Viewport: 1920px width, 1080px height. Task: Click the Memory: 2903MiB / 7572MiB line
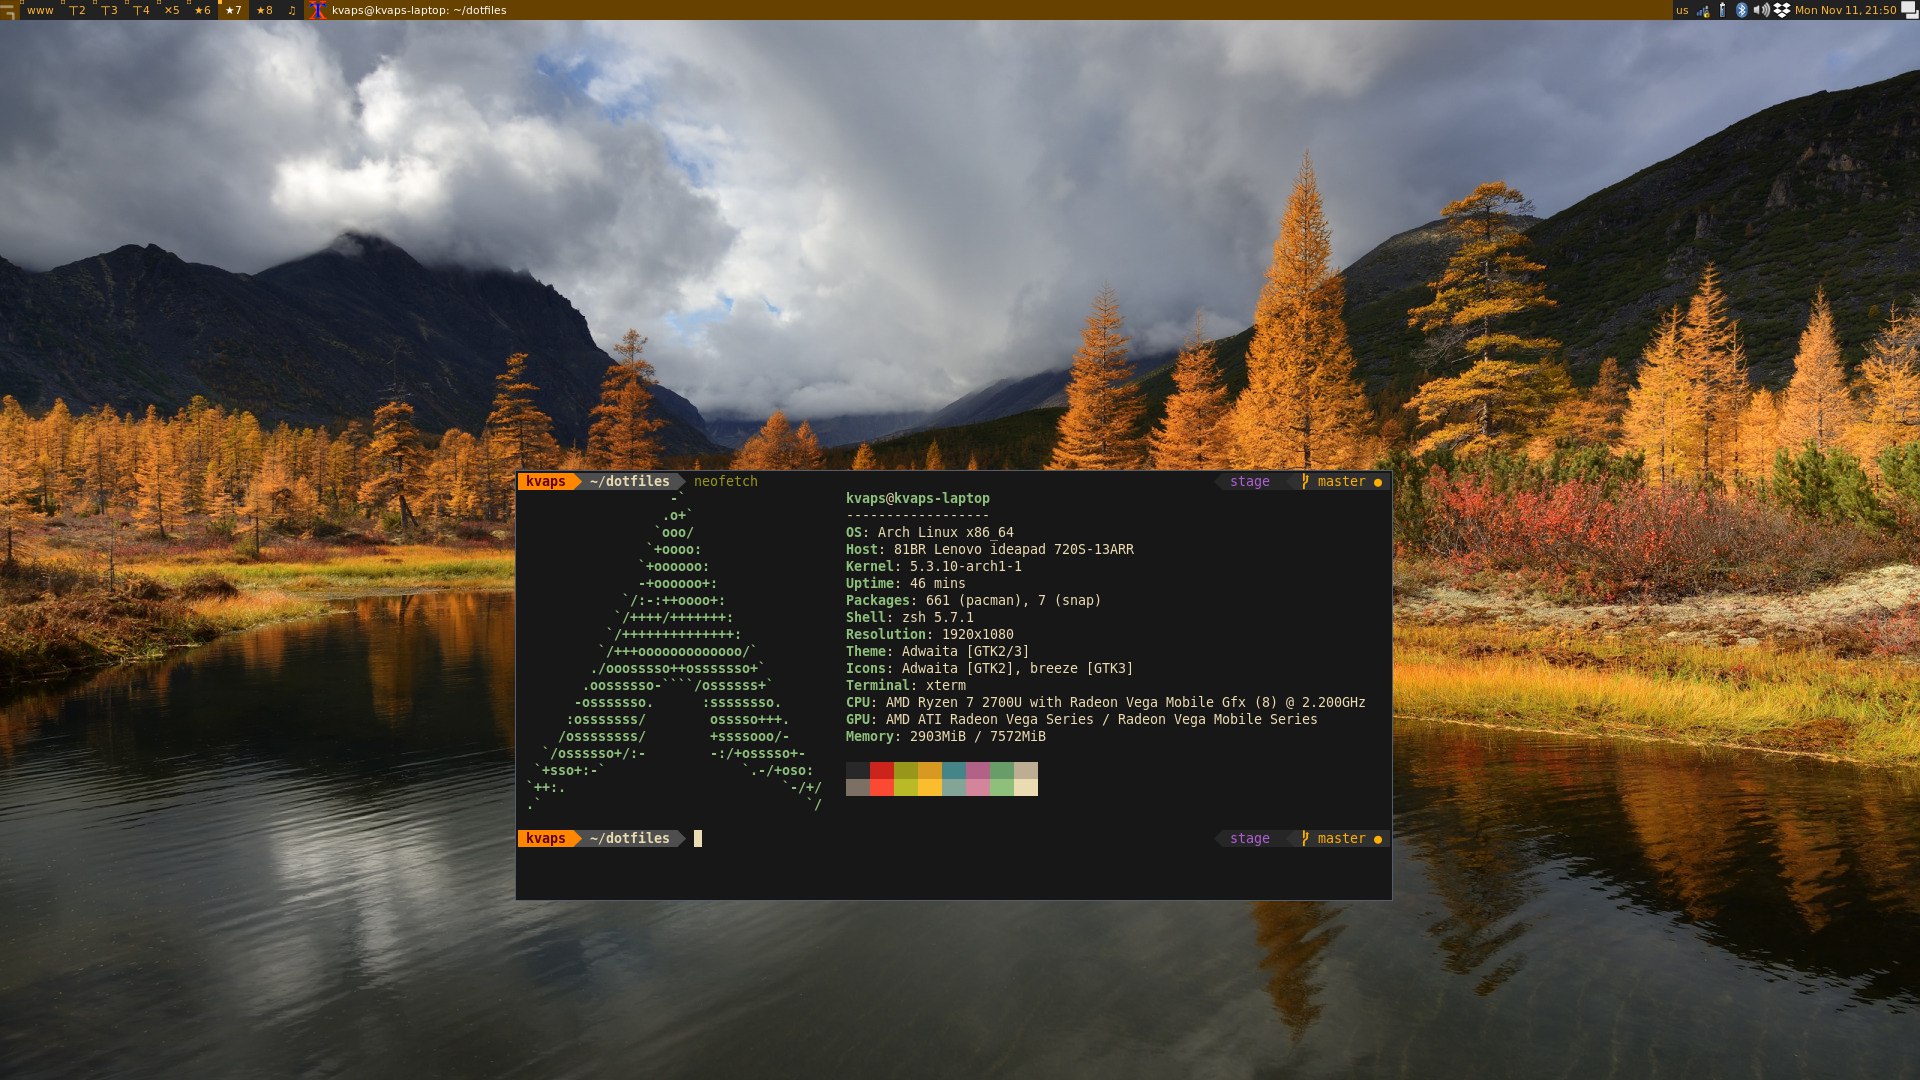pos(946,736)
